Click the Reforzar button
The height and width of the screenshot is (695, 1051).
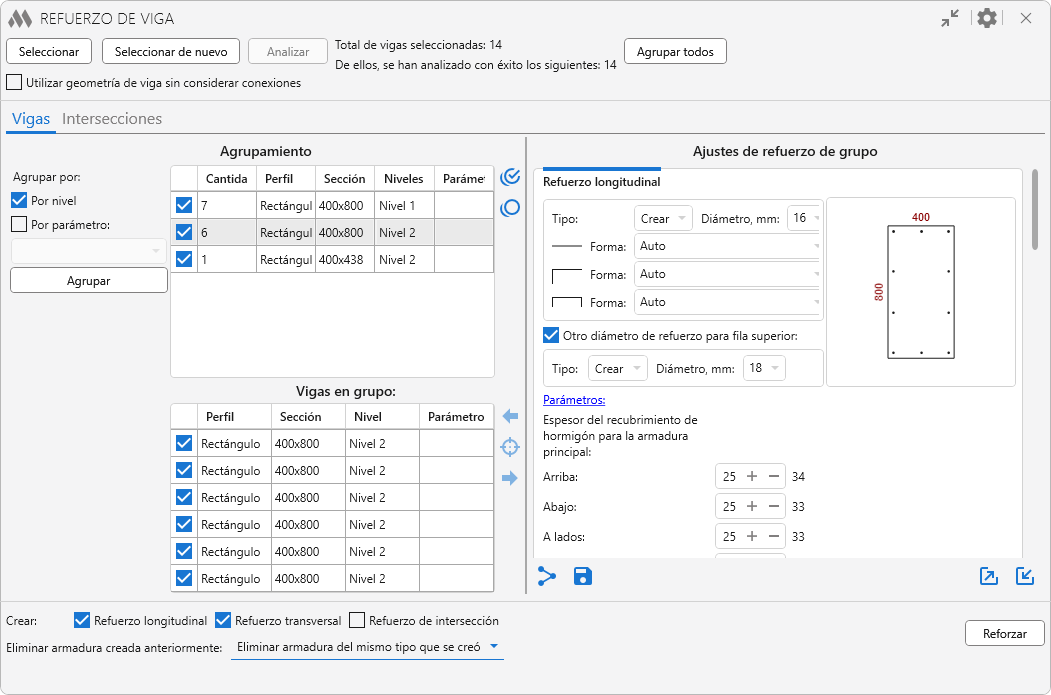click(1004, 633)
